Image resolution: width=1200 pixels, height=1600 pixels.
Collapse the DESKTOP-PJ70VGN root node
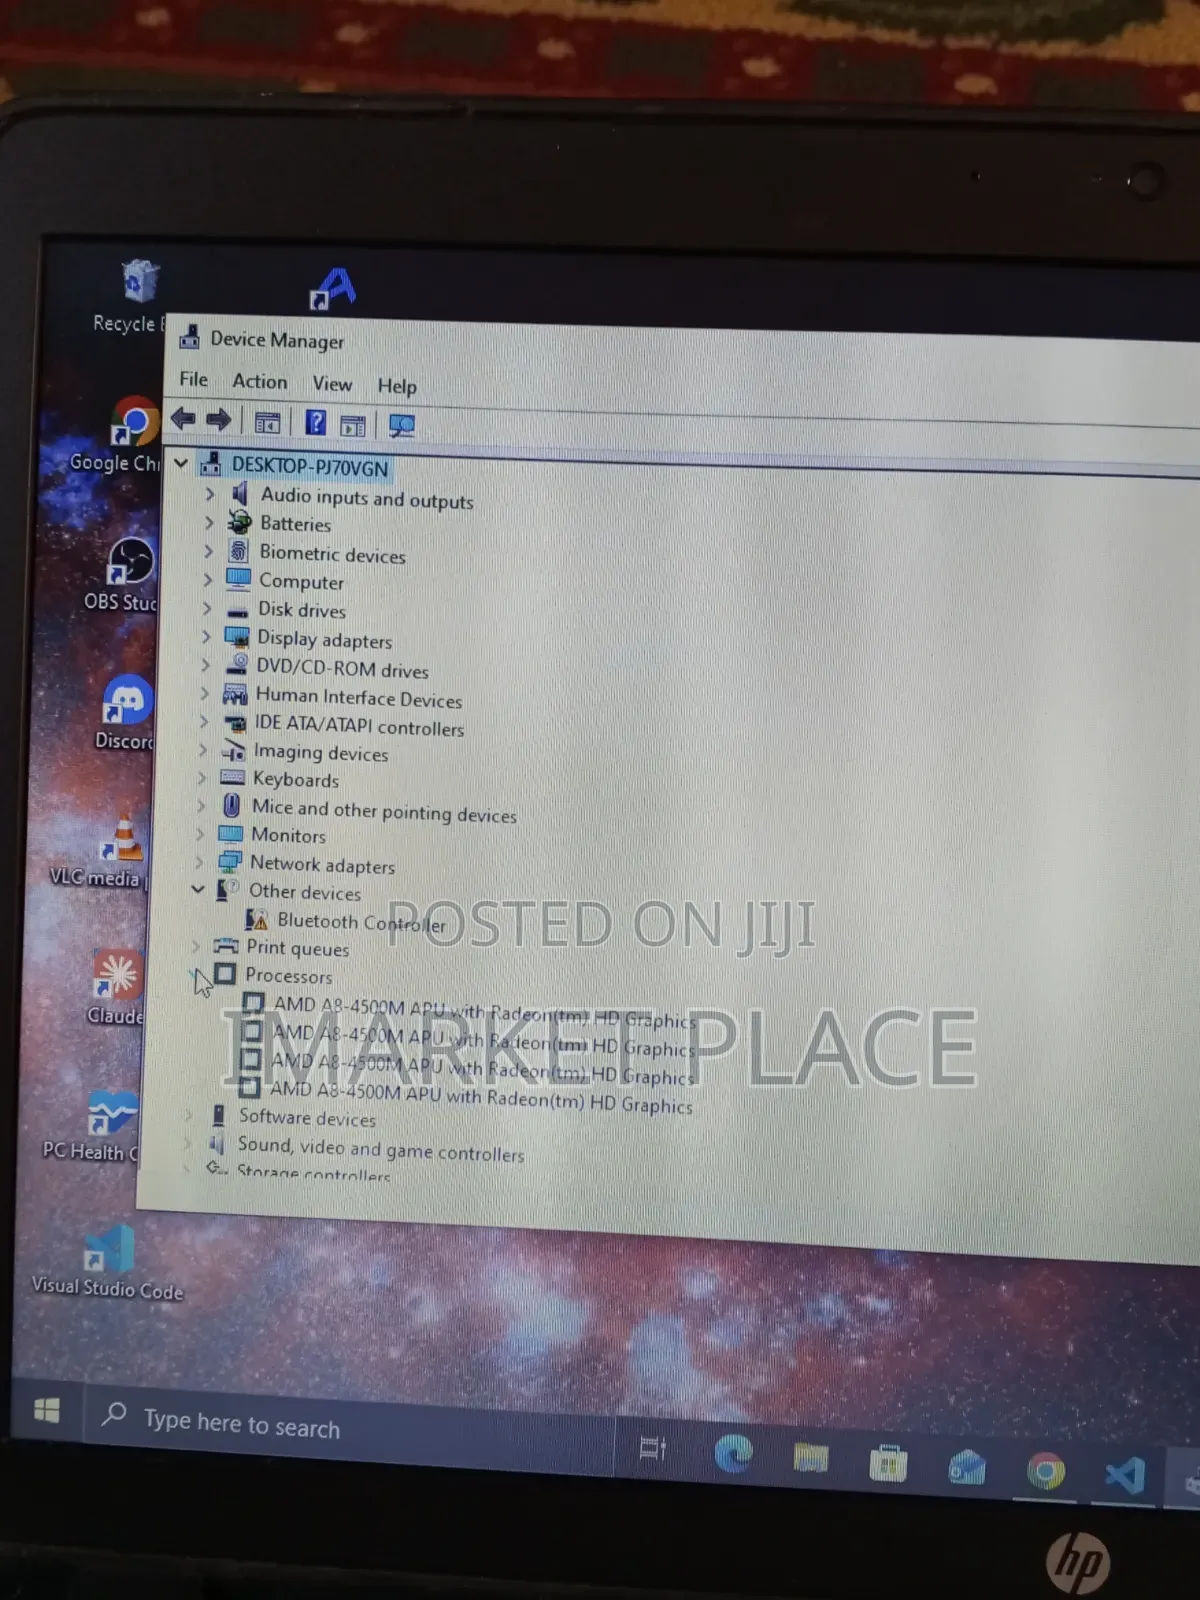pos(181,463)
